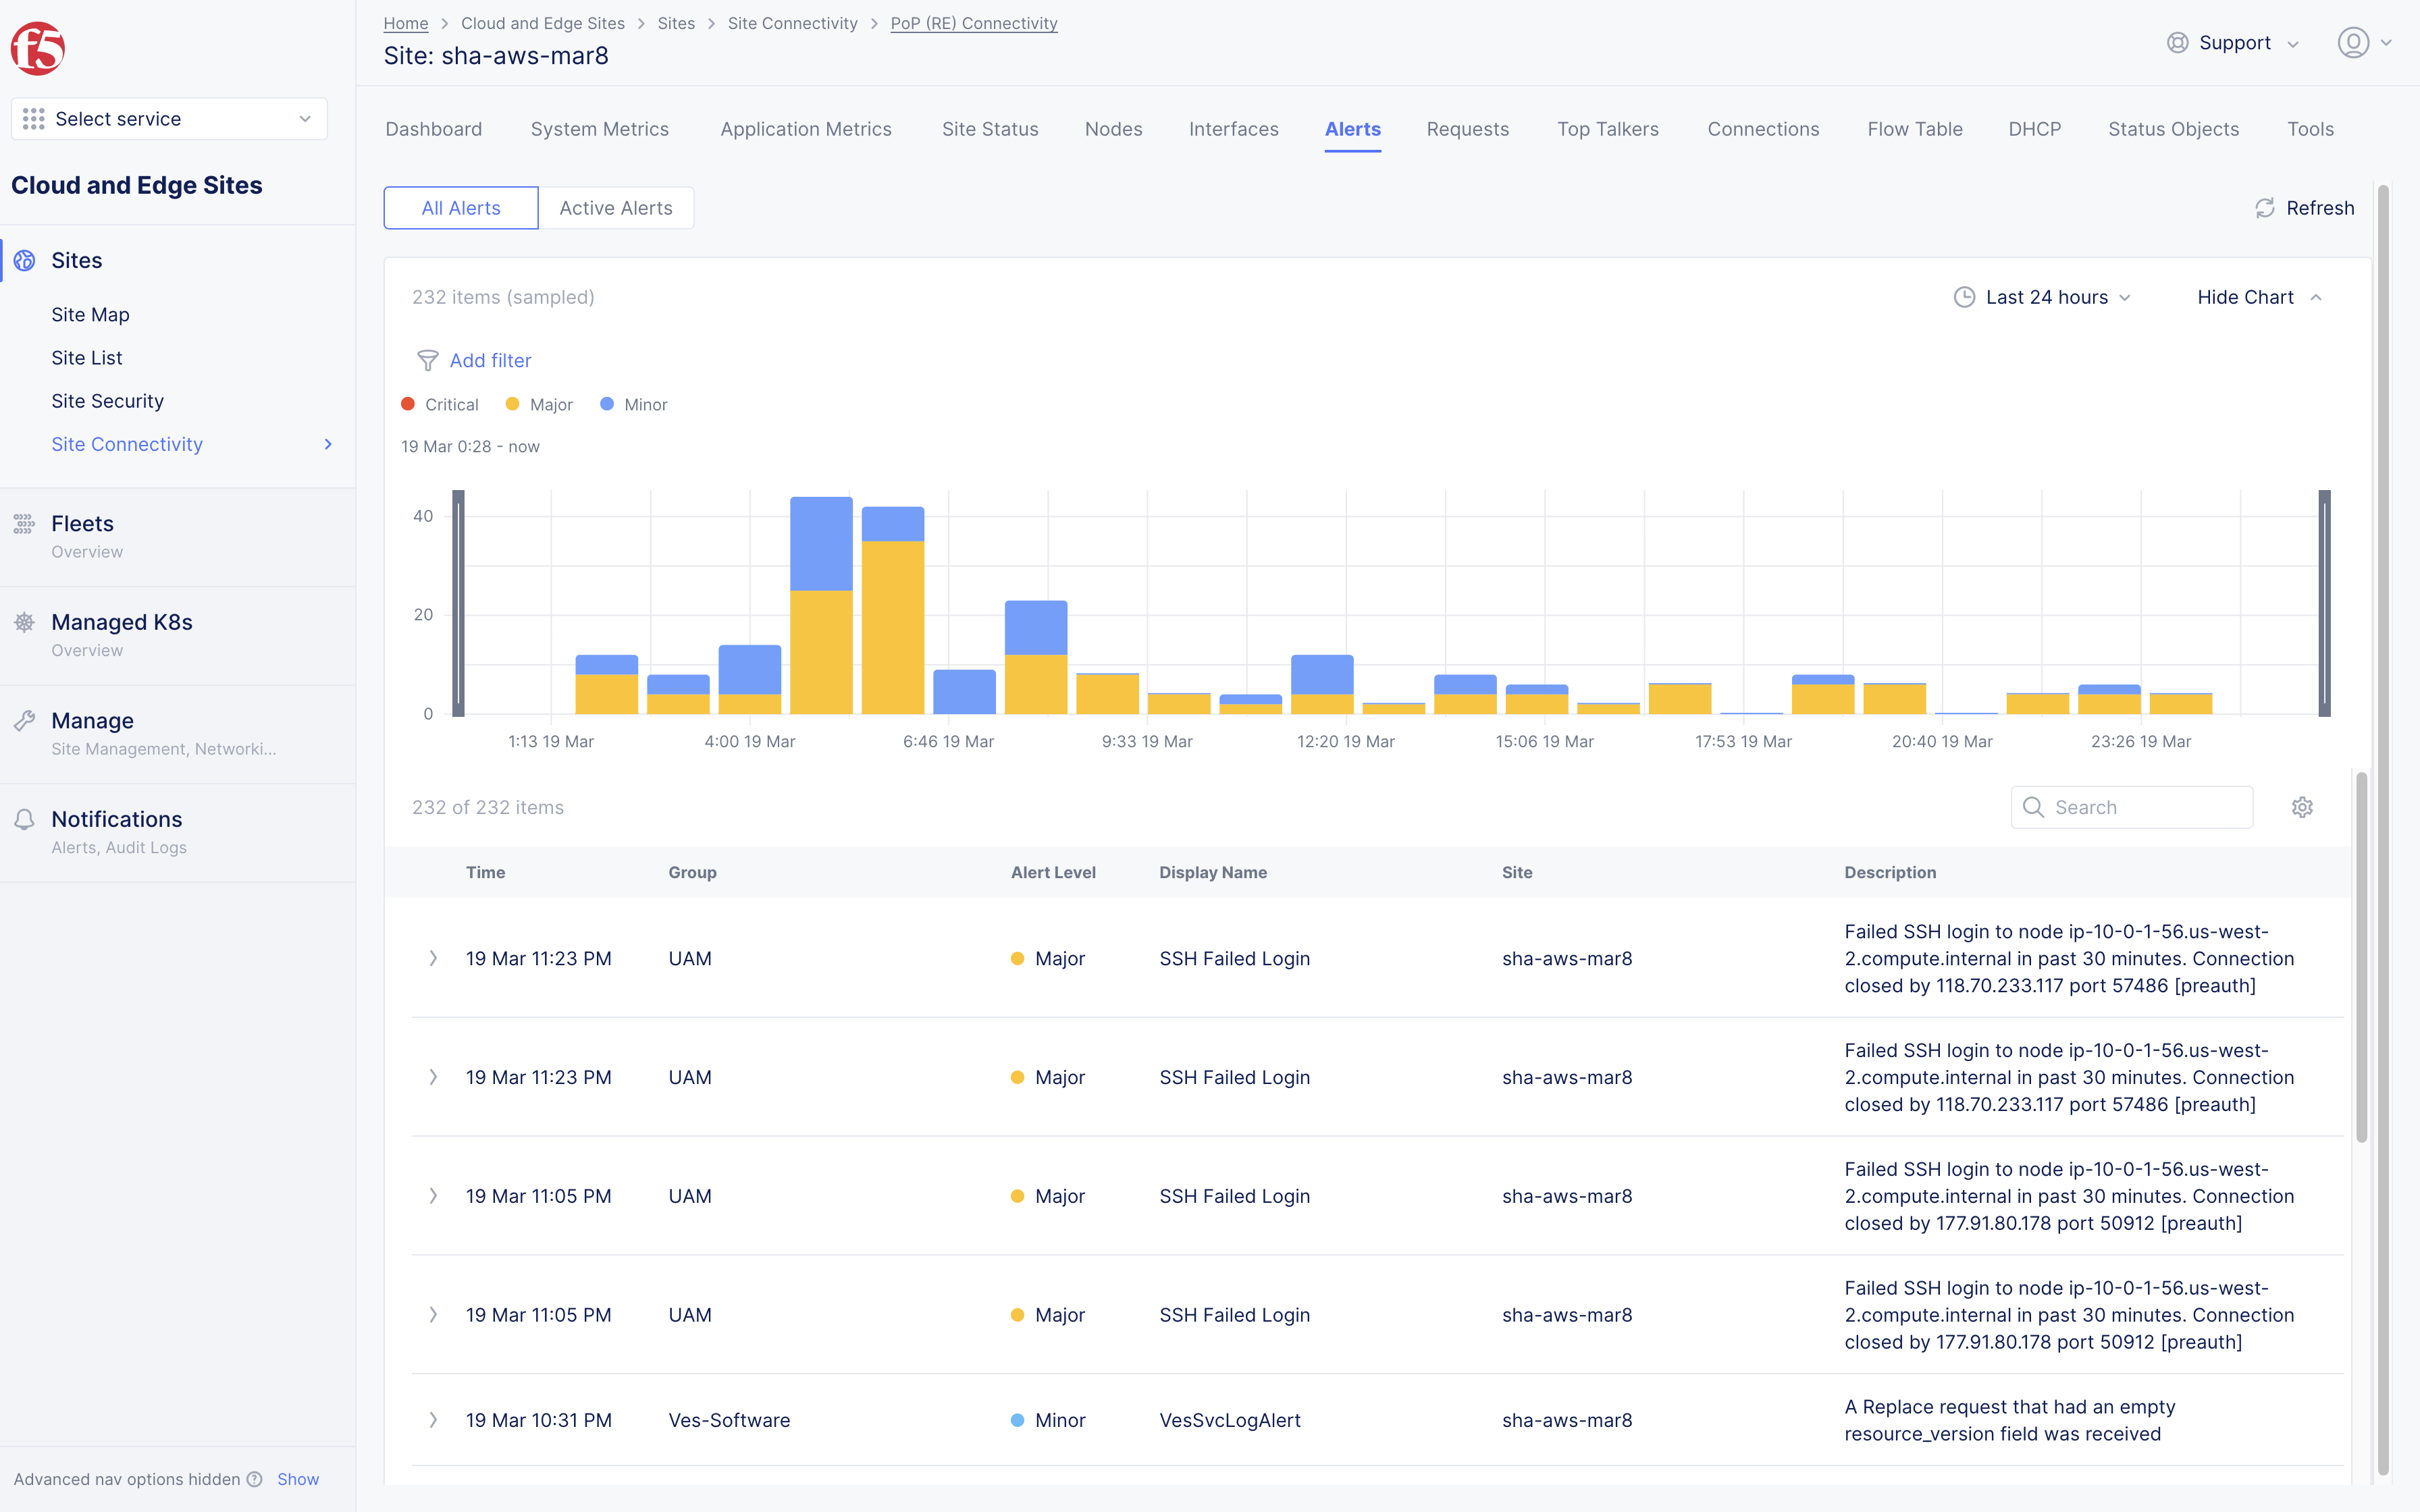Click the Add filter funnel icon
This screenshot has width=2420, height=1512.
tap(428, 360)
